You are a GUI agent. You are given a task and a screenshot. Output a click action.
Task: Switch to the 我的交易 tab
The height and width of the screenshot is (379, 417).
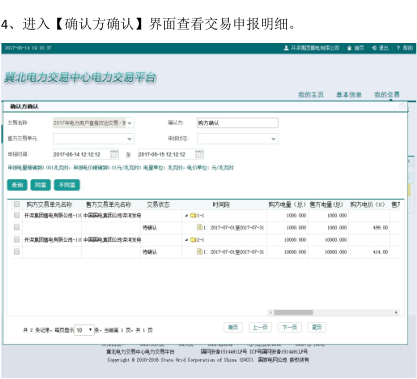click(x=387, y=95)
